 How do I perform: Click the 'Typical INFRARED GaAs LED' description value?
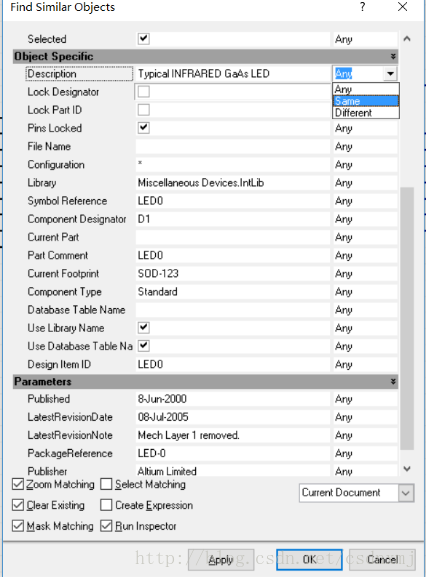tap(204, 74)
